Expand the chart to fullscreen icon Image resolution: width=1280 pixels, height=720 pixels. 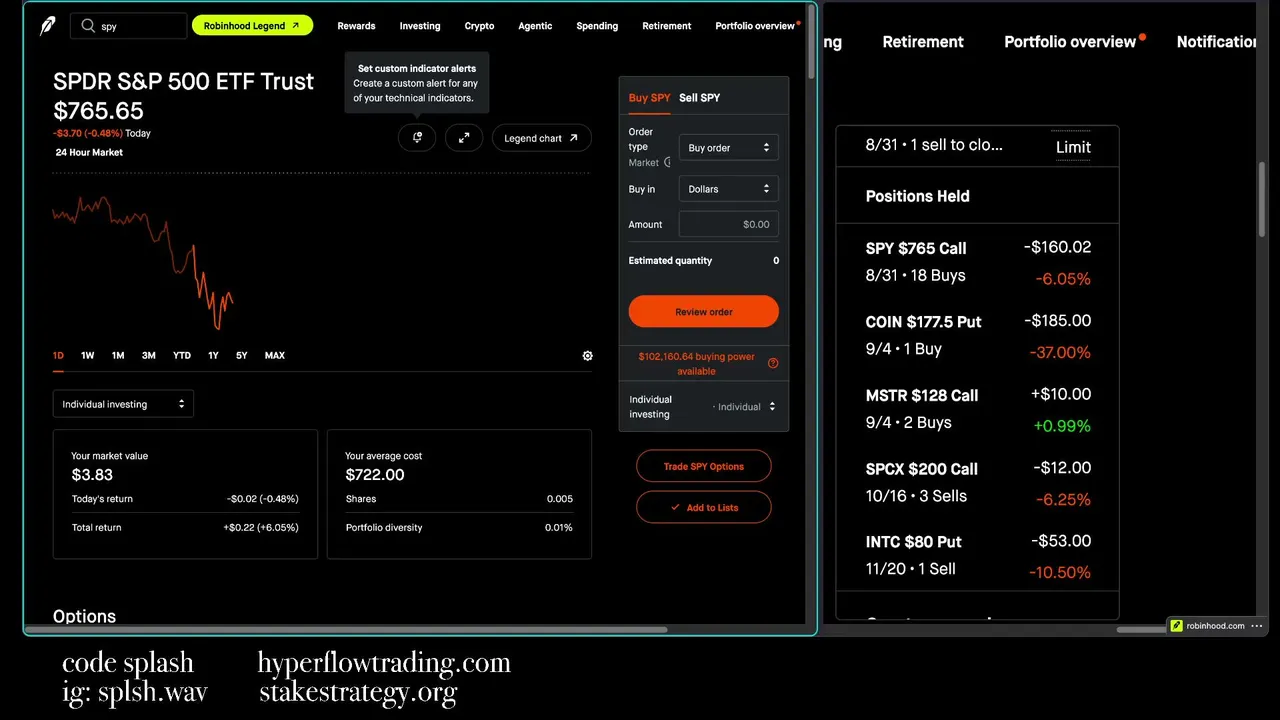[464, 138]
